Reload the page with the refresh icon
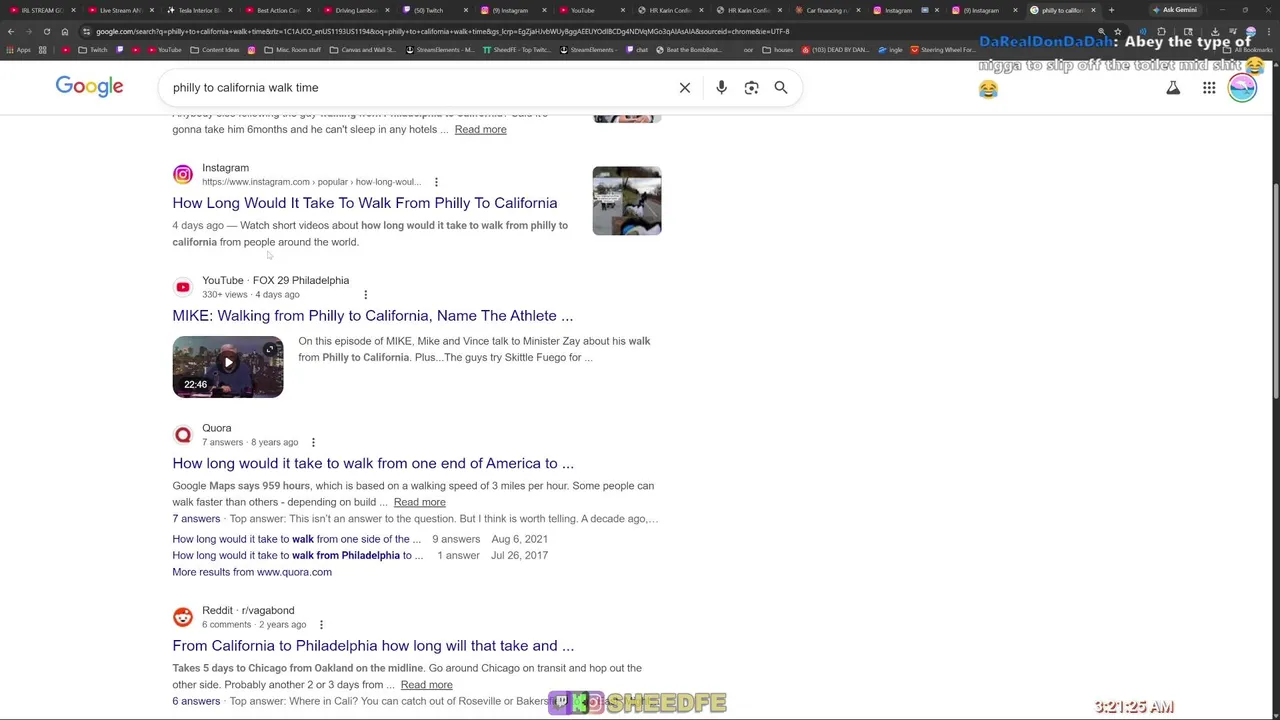The image size is (1280, 720). coord(46,31)
